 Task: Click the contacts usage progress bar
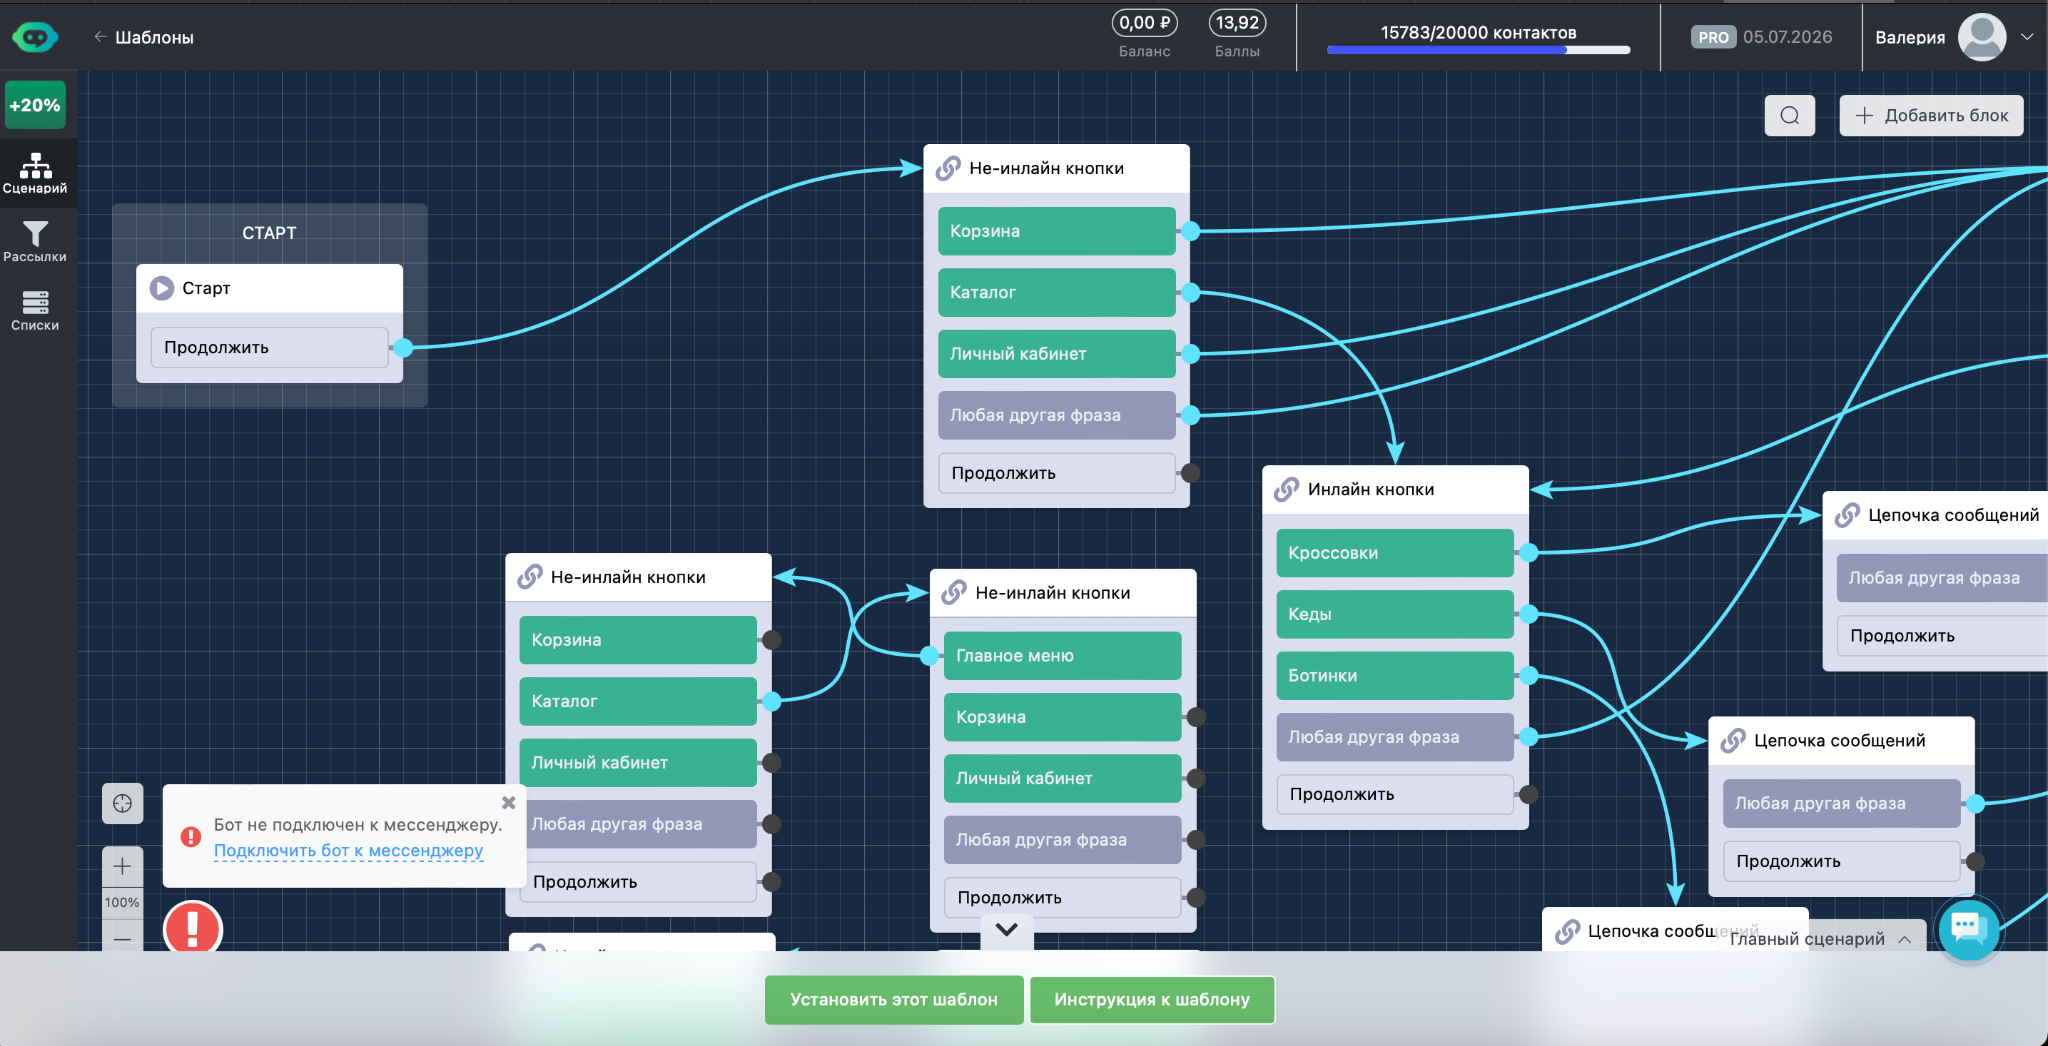coord(1478,49)
